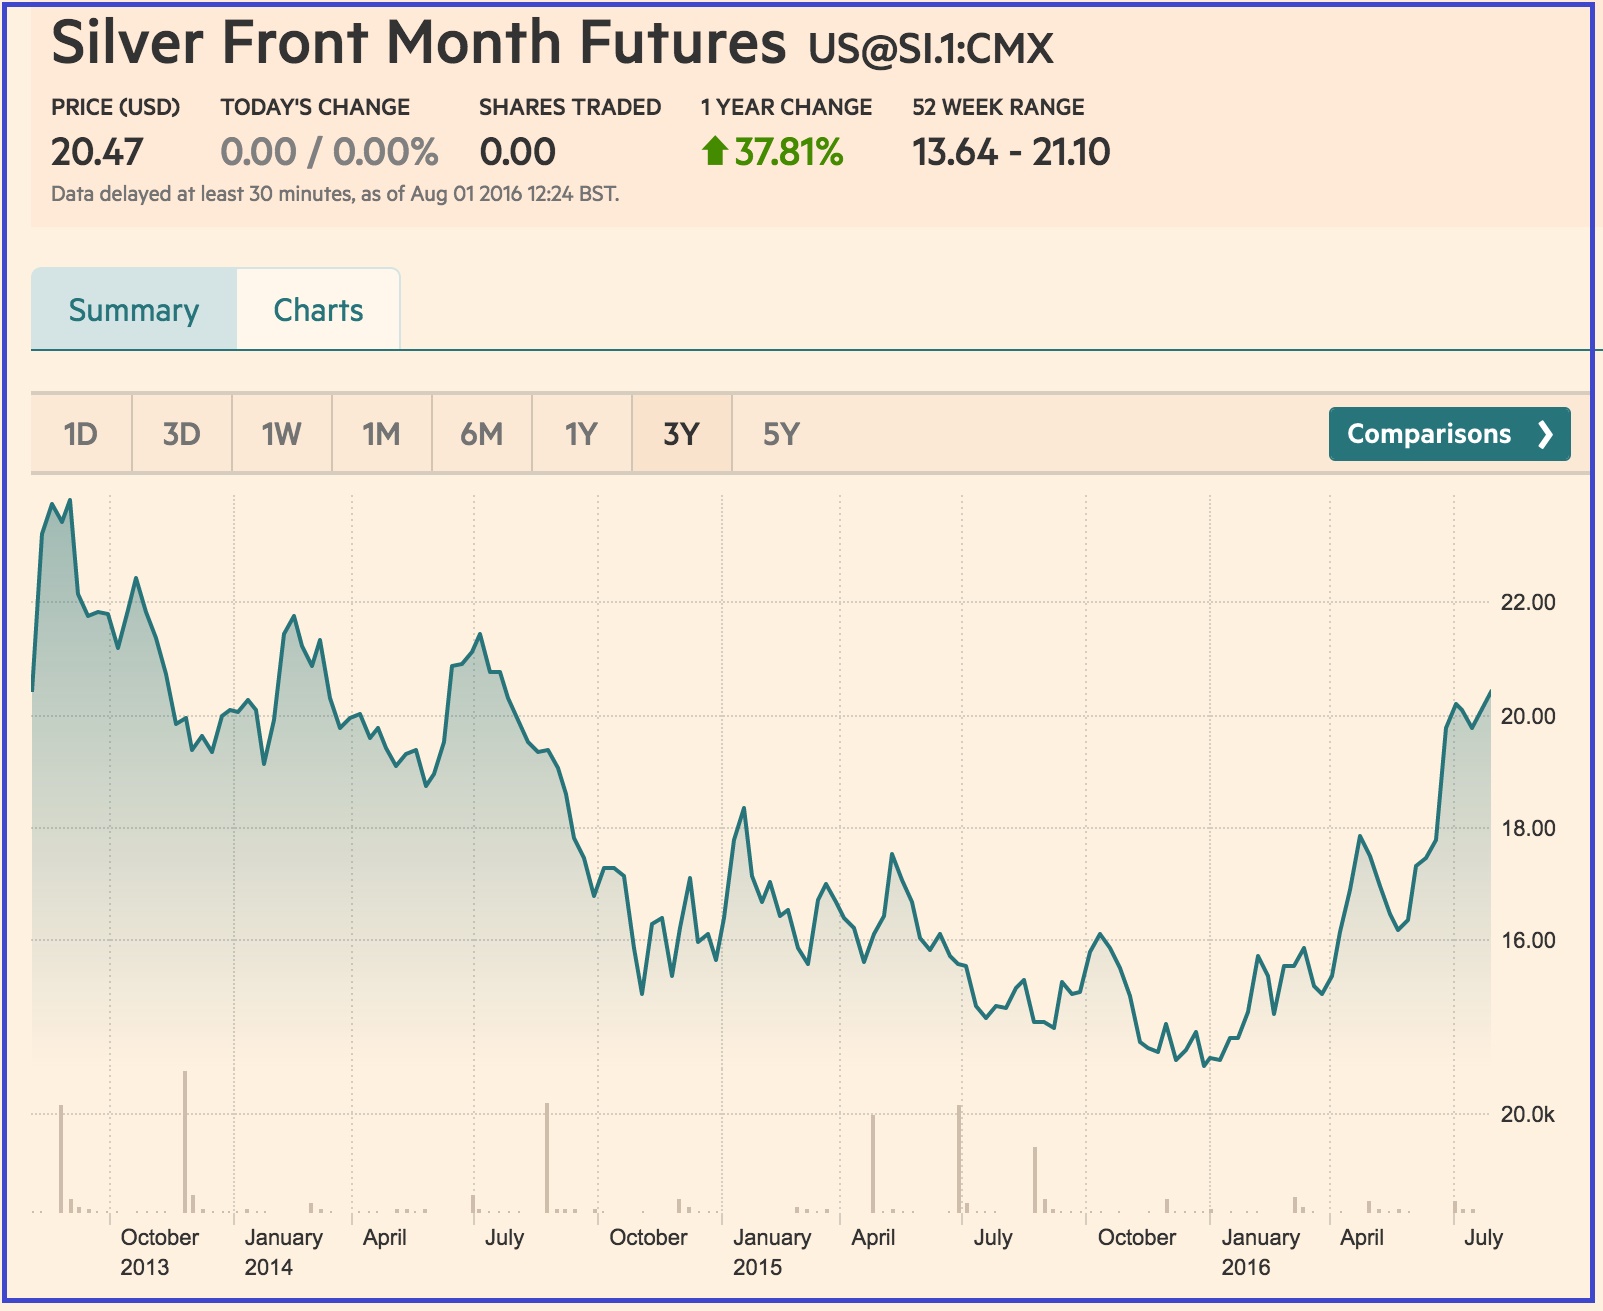Select the 6M chart range

pos(481,434)
